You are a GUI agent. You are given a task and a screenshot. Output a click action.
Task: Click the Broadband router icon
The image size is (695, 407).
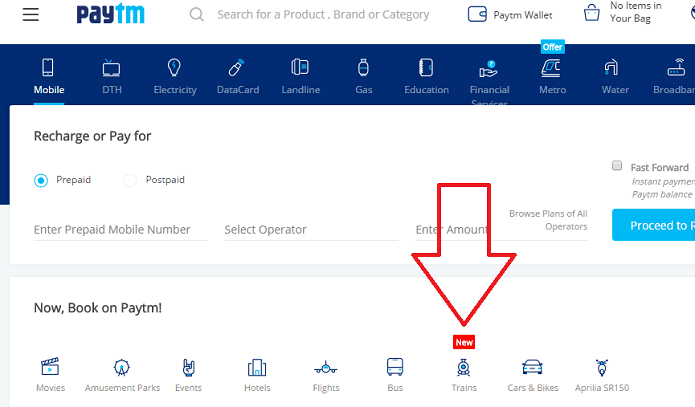coord(676,67)
